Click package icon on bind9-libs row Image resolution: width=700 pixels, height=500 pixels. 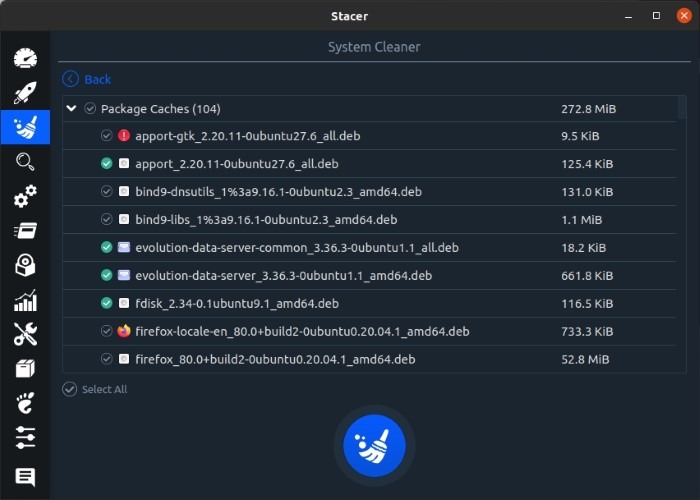pyautogui.click(x=124, y=219)
